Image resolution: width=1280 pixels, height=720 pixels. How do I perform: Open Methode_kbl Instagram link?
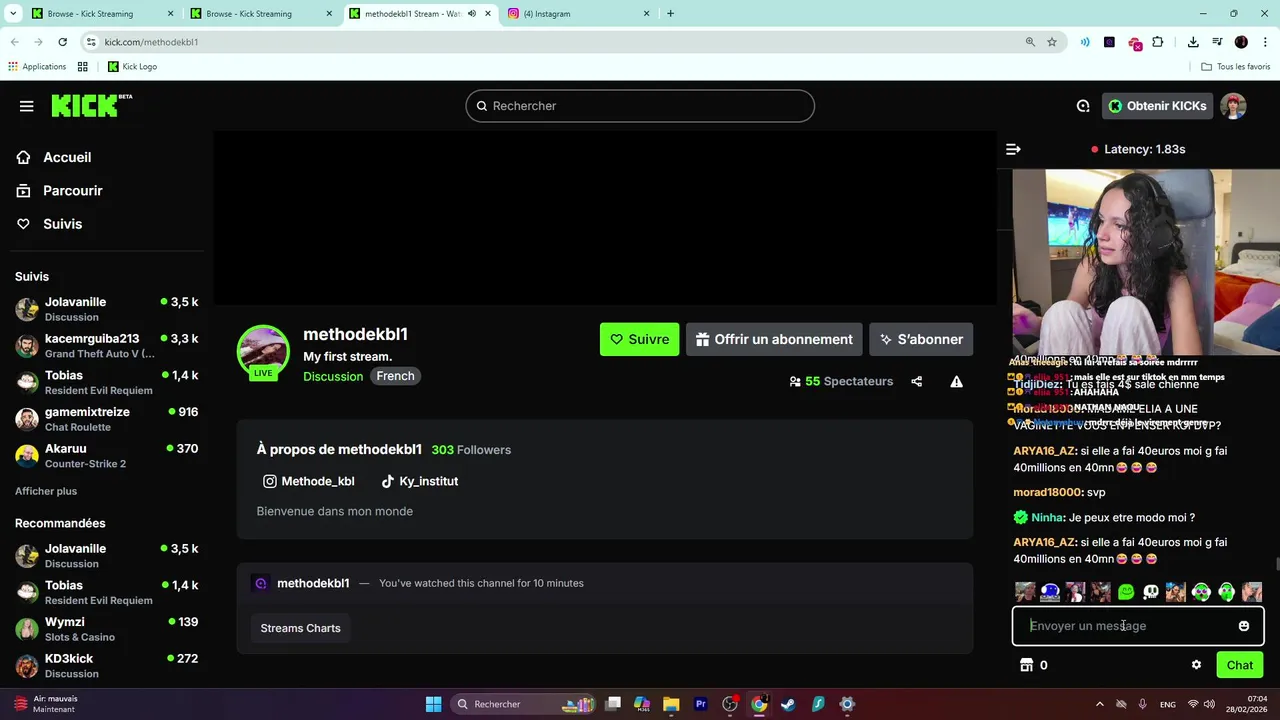pos(309,481)
